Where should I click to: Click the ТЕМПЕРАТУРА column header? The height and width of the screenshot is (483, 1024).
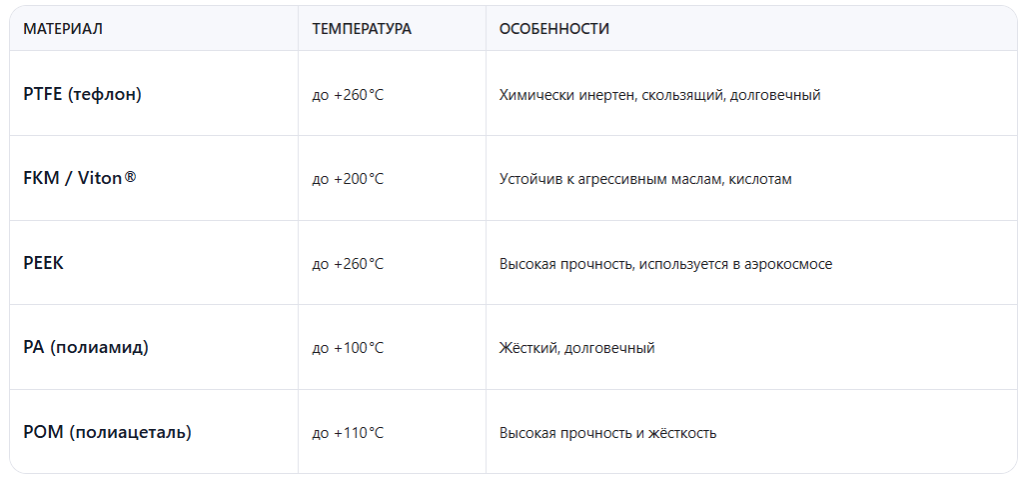(362, 29)
